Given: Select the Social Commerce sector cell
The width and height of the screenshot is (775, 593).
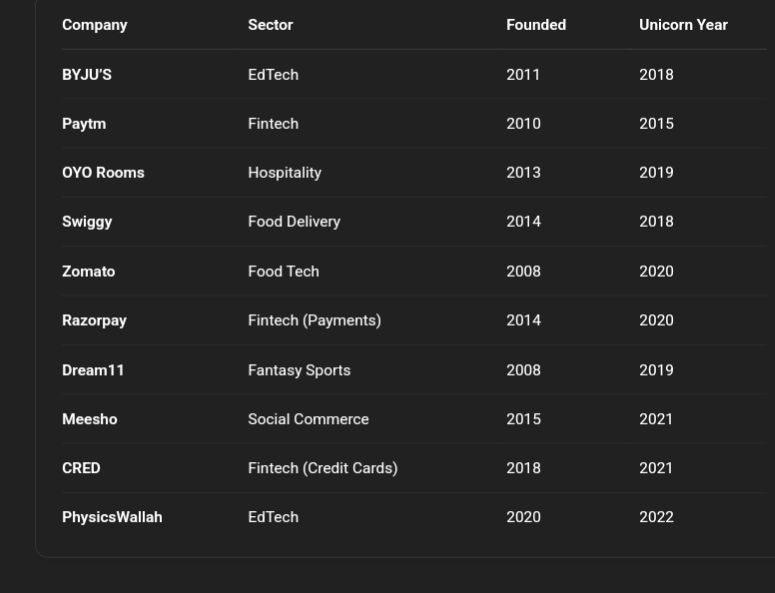Looking at the screenshot, I should click(308, 419).
